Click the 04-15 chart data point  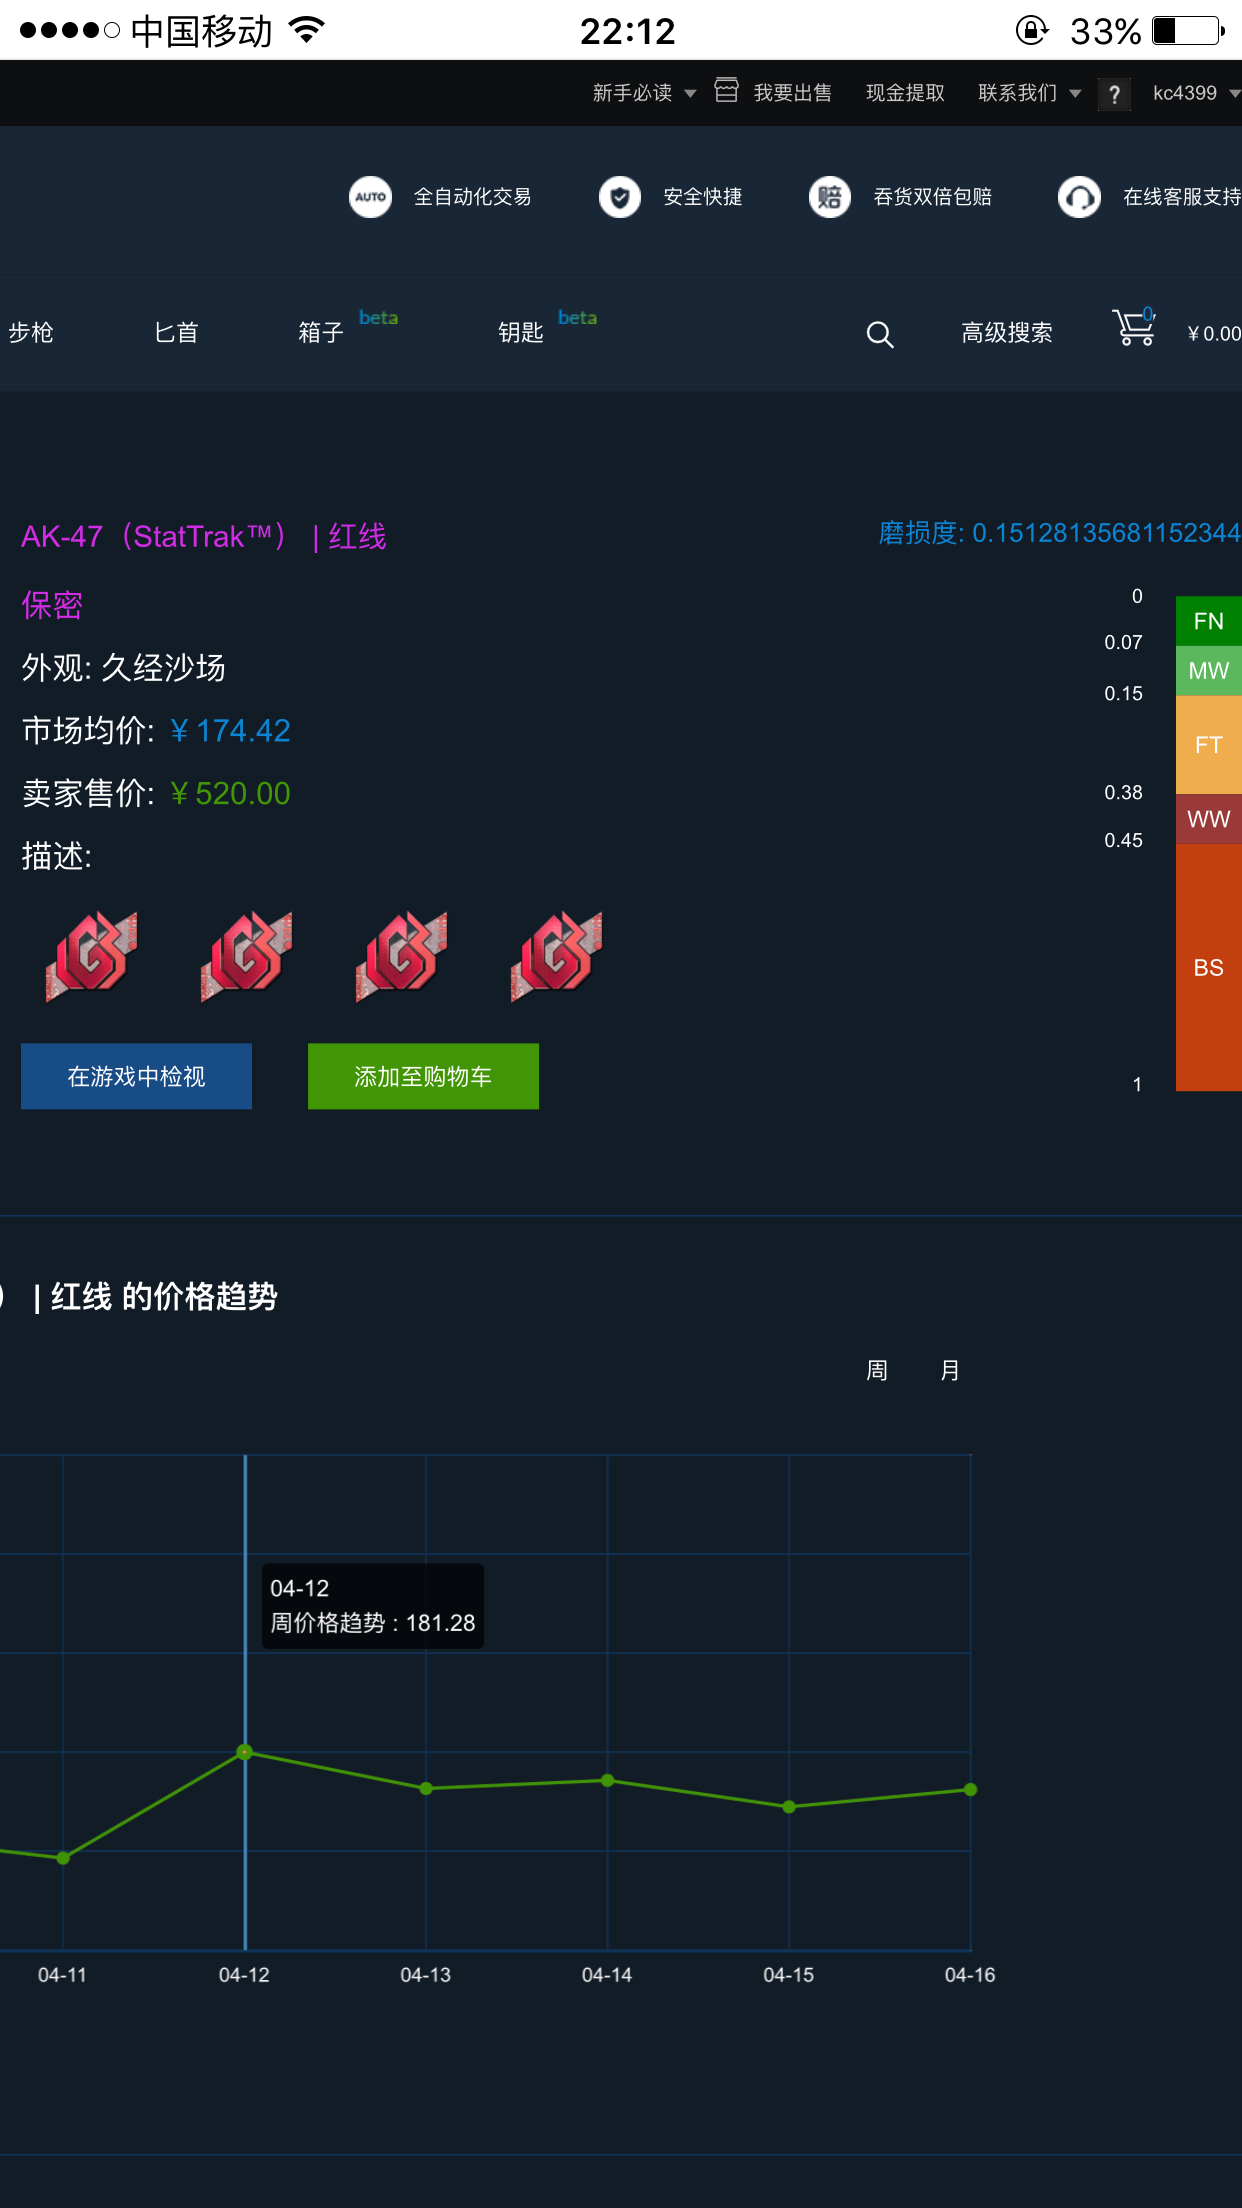(x=789, y=1806)
